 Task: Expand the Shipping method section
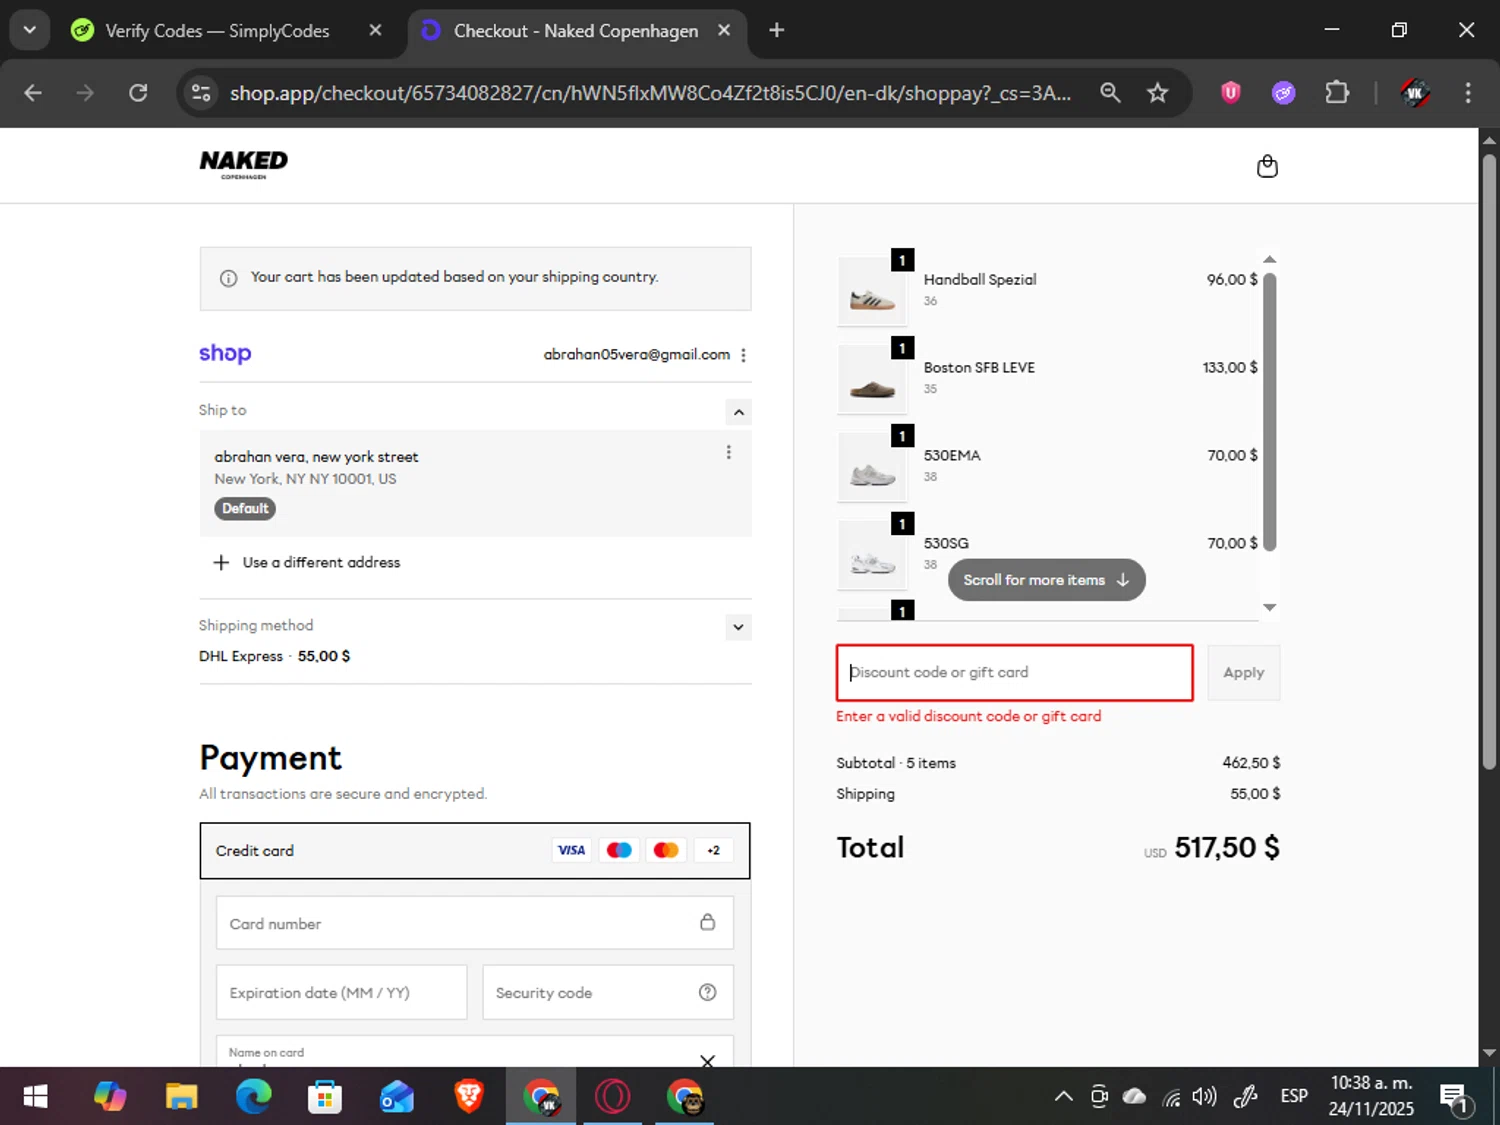pos(738,627)
